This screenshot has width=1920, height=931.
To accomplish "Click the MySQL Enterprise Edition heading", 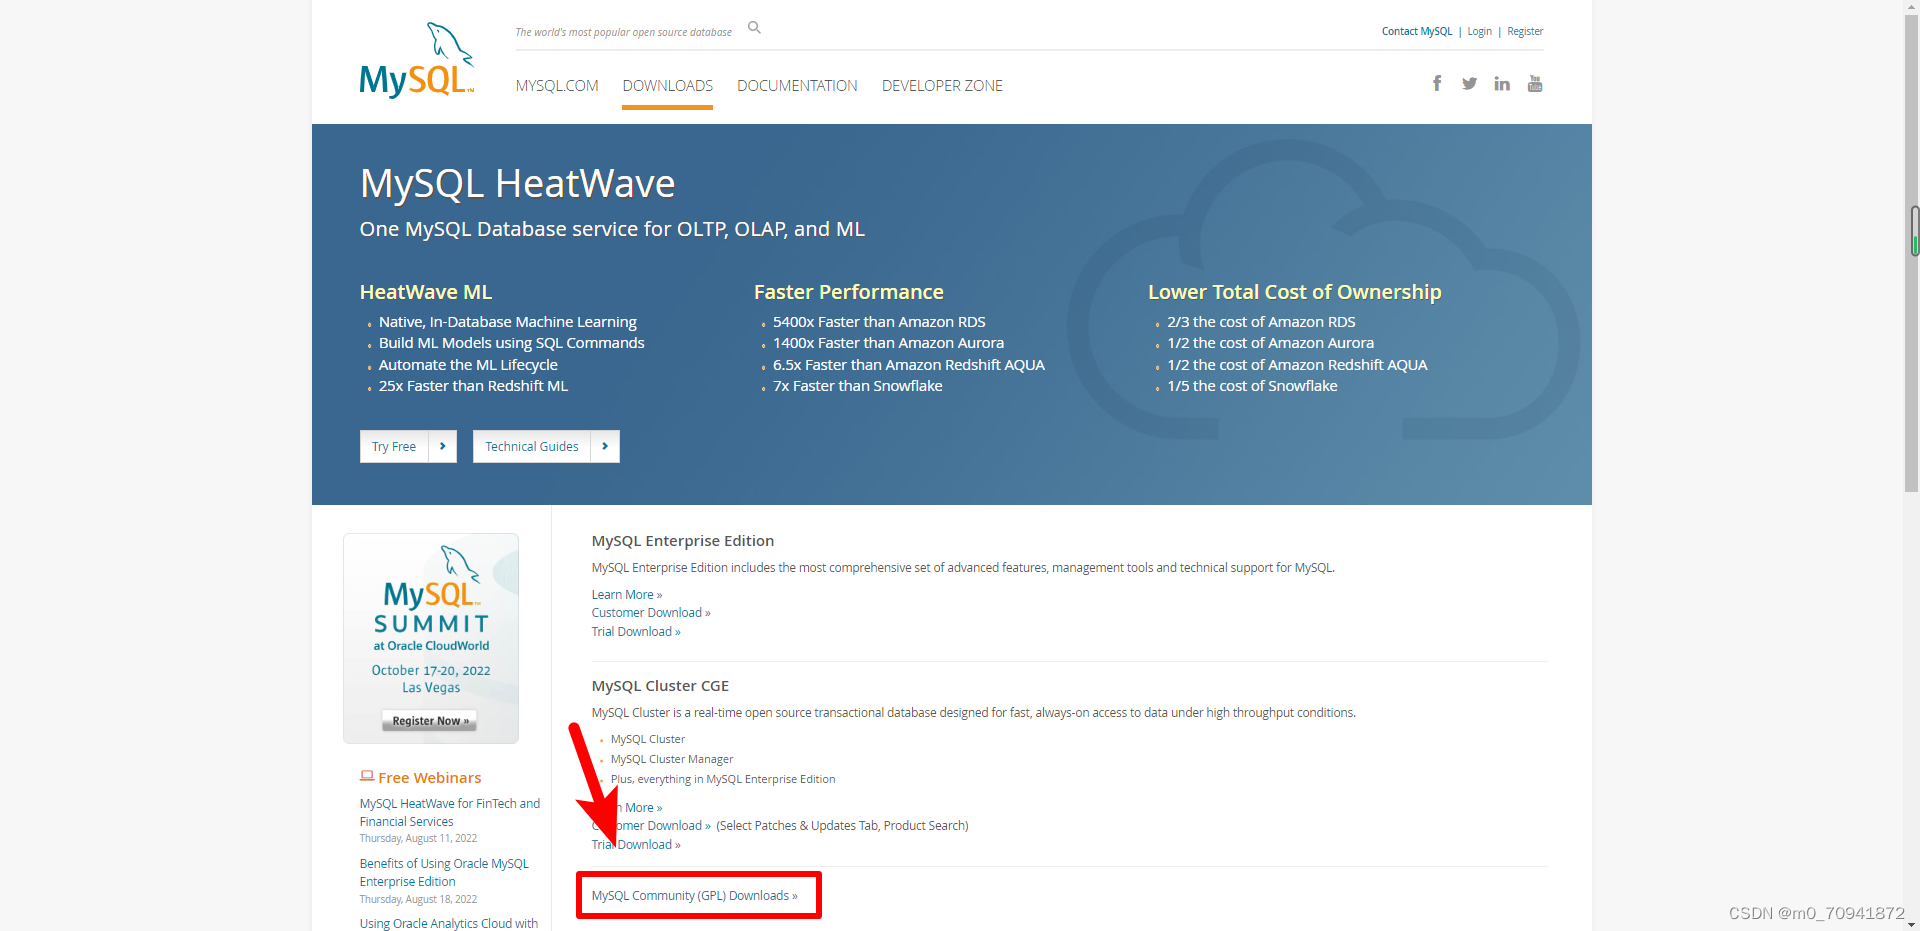I will click(683, 541).
